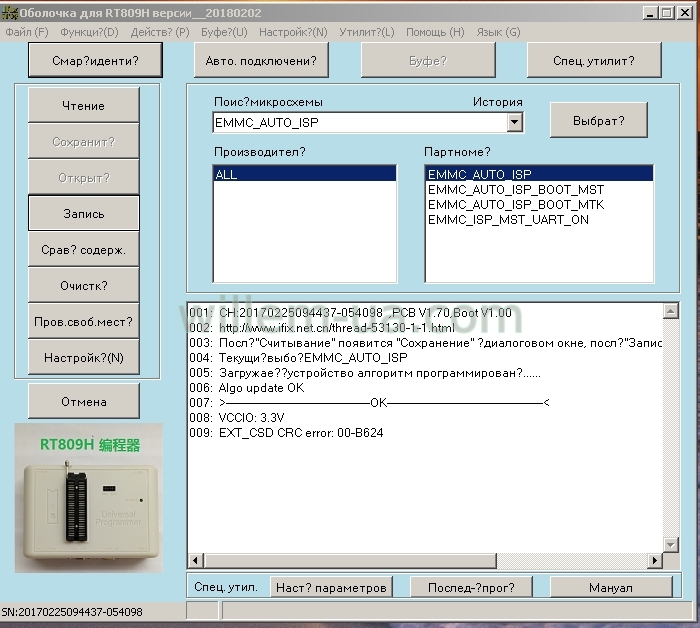Click the RT809H programmer picture
Screen dimensions: 700x628
click(89, 498)
